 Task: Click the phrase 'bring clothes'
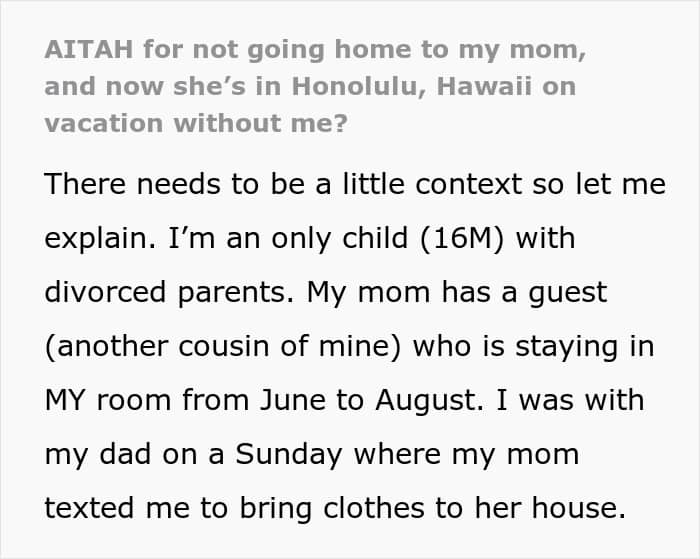pos(332,509)
